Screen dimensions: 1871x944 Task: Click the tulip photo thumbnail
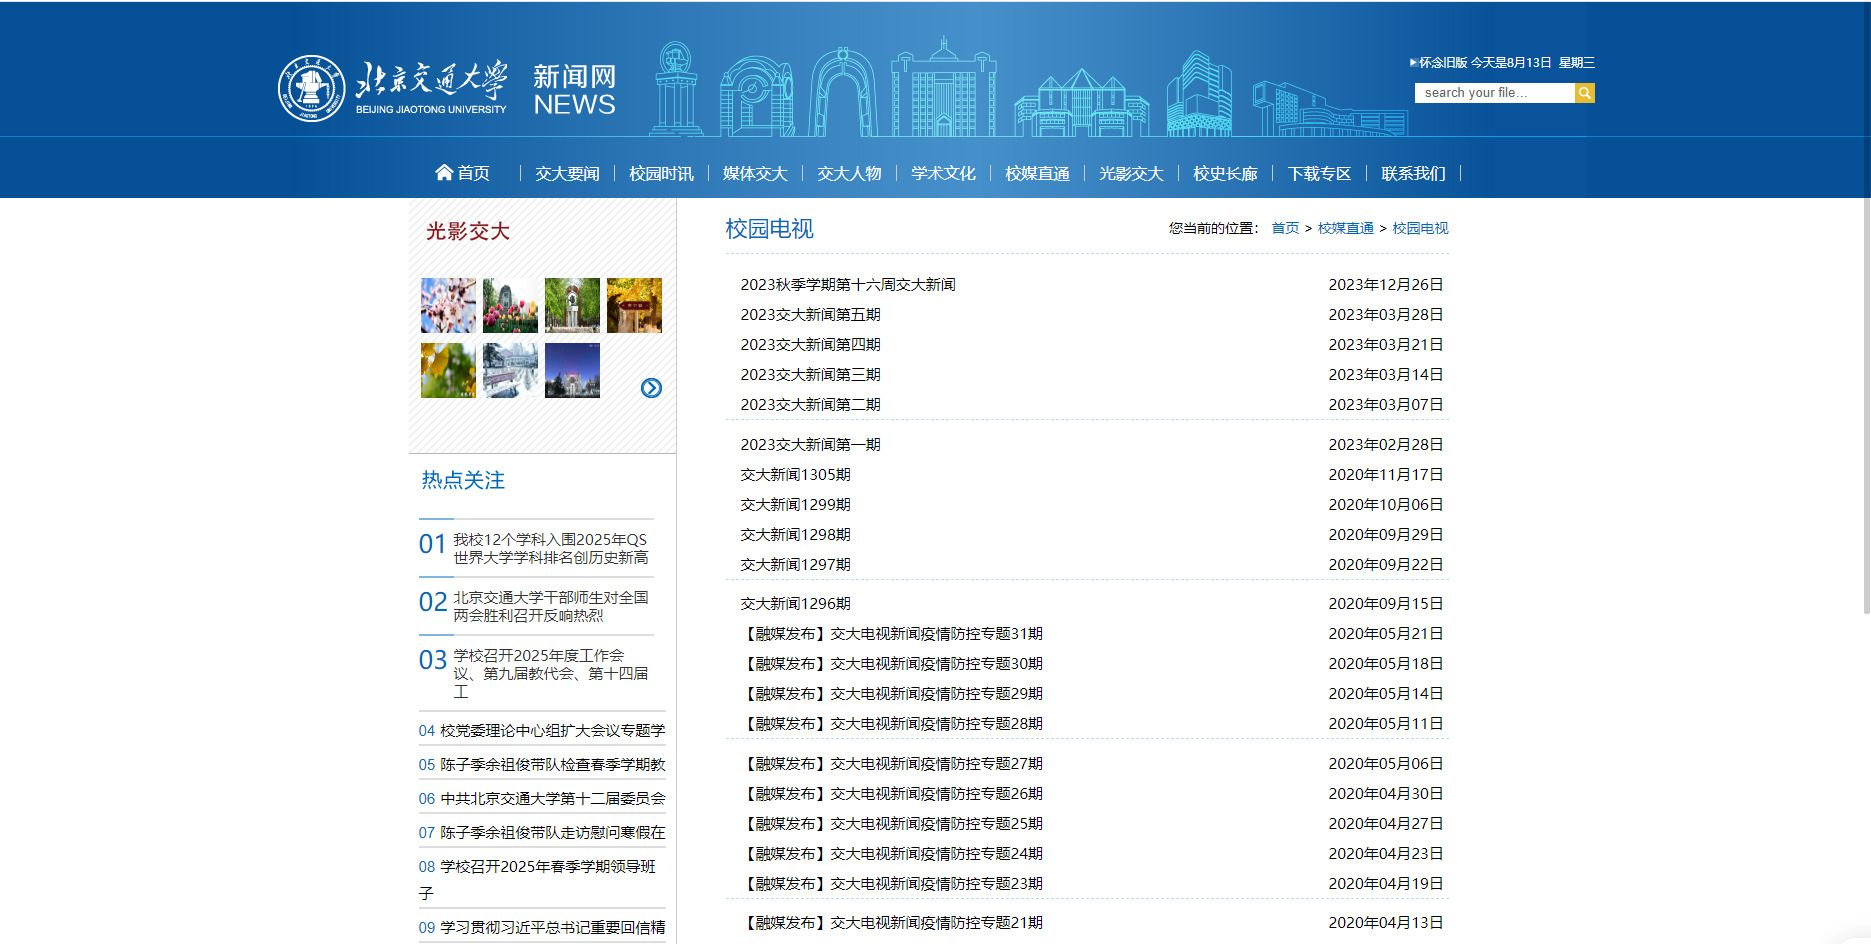[x=509, y=305]
